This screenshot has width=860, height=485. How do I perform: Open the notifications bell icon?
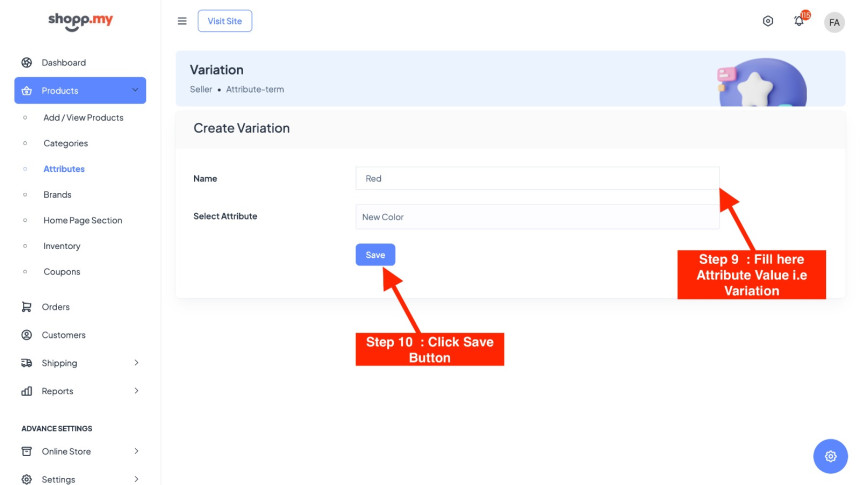pyautogui.click(x=799, y=21)
